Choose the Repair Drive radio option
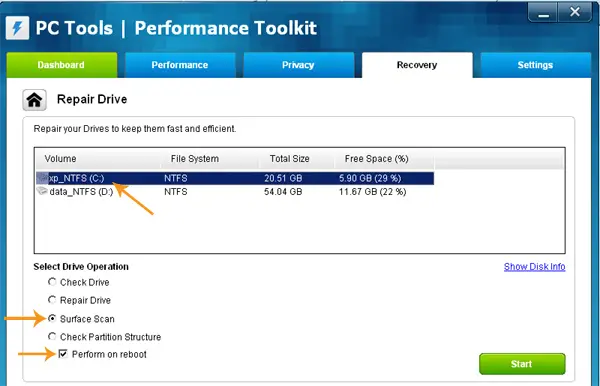Image resolution: width=600 pixels, height=386 pixels. click(x=52, y=300)
